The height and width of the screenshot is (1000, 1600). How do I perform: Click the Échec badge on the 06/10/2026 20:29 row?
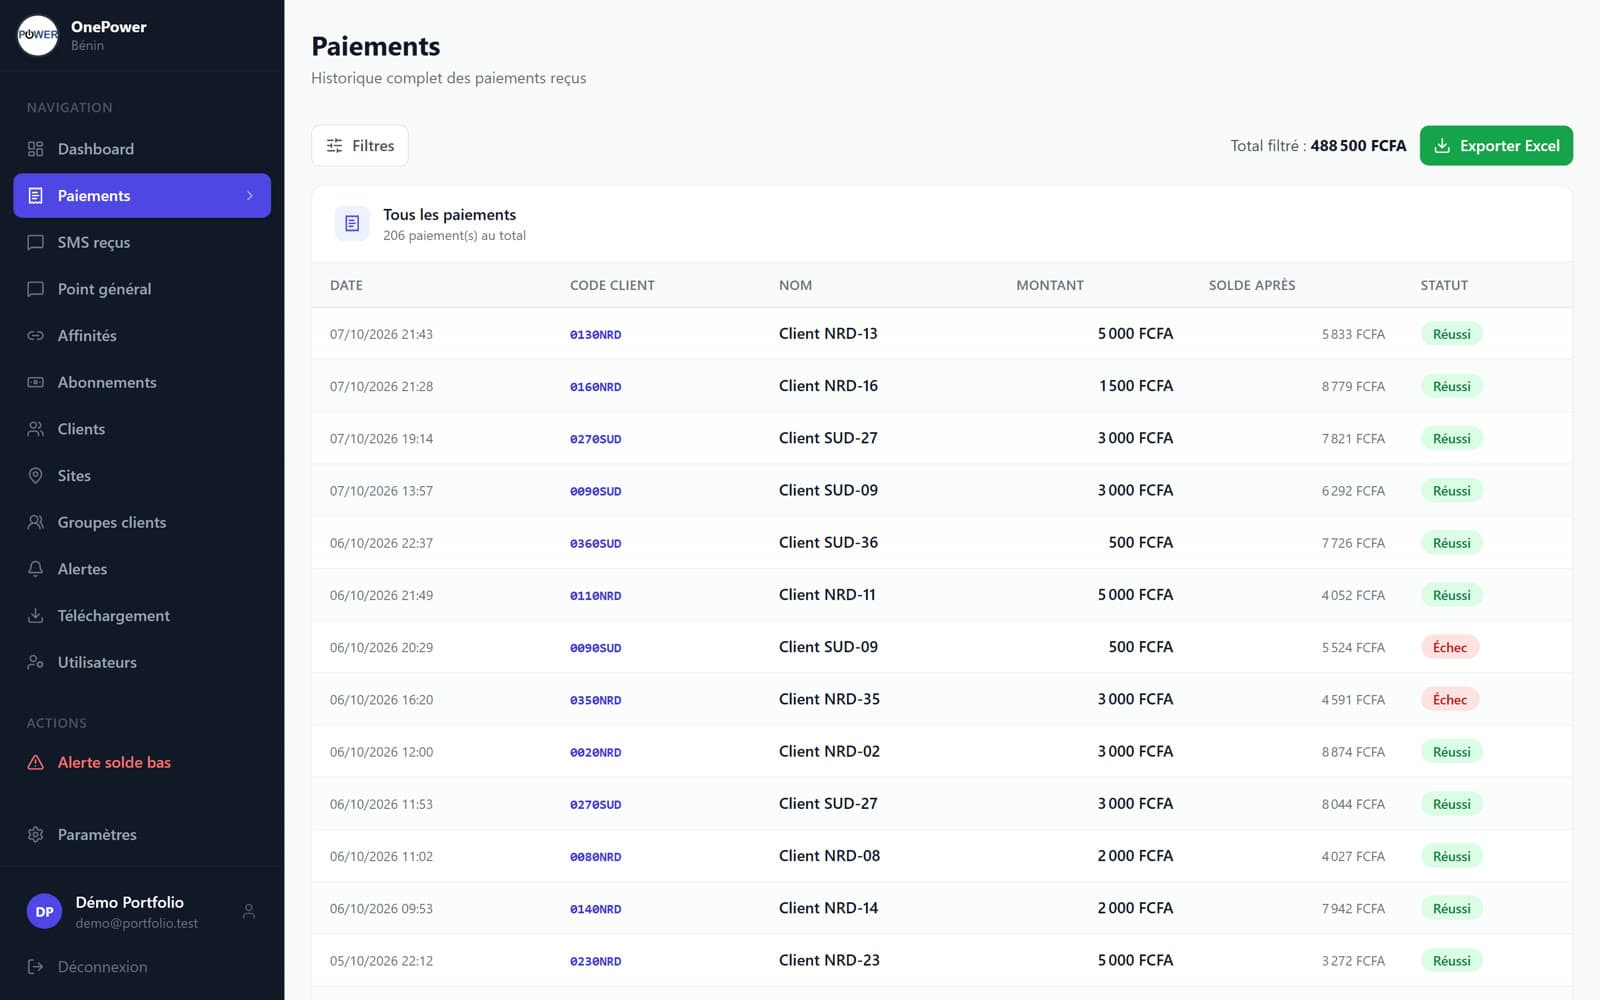coord(1450,648)
